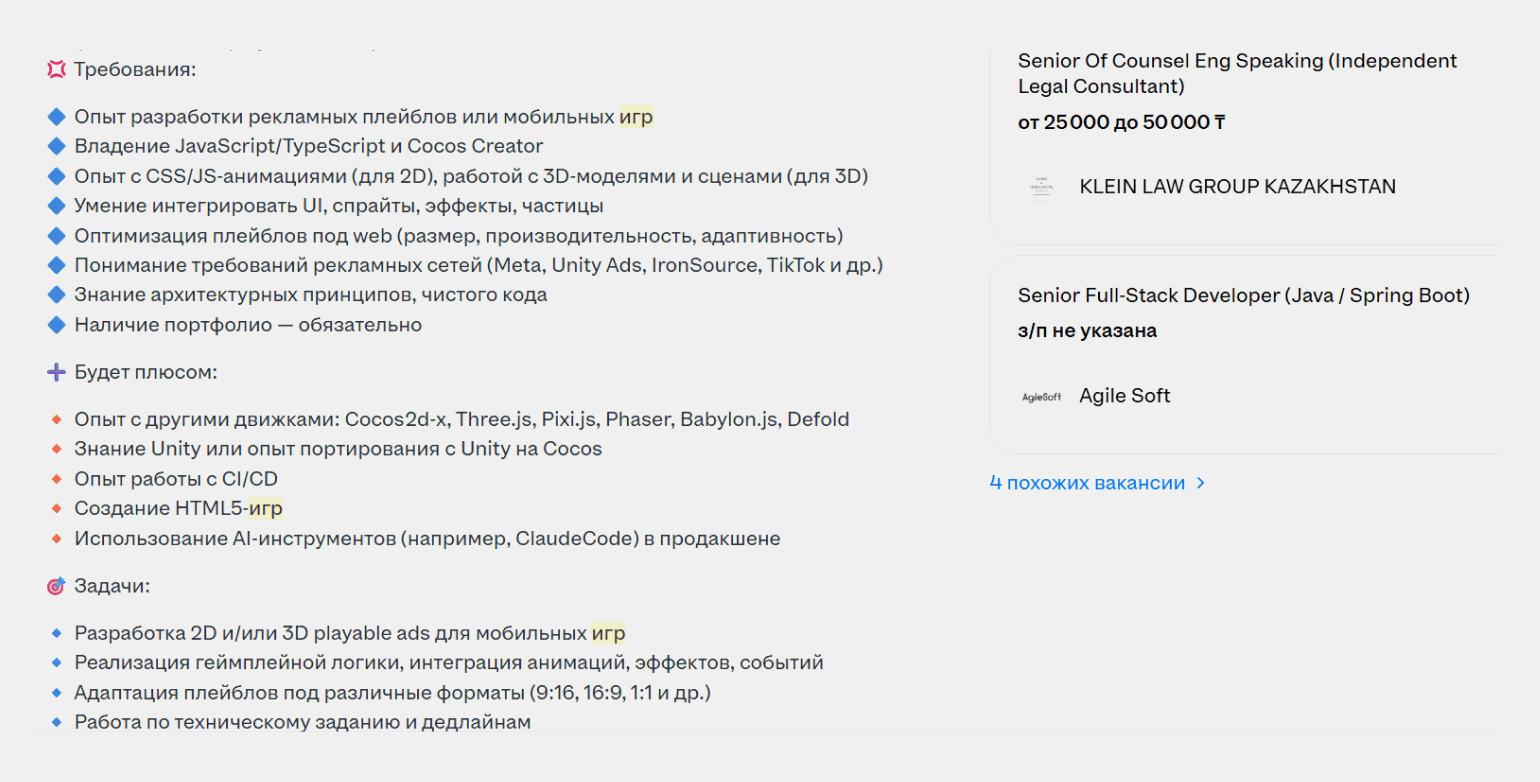Click highlighted word игр in mobile games requirement

(x=636, y=117)
